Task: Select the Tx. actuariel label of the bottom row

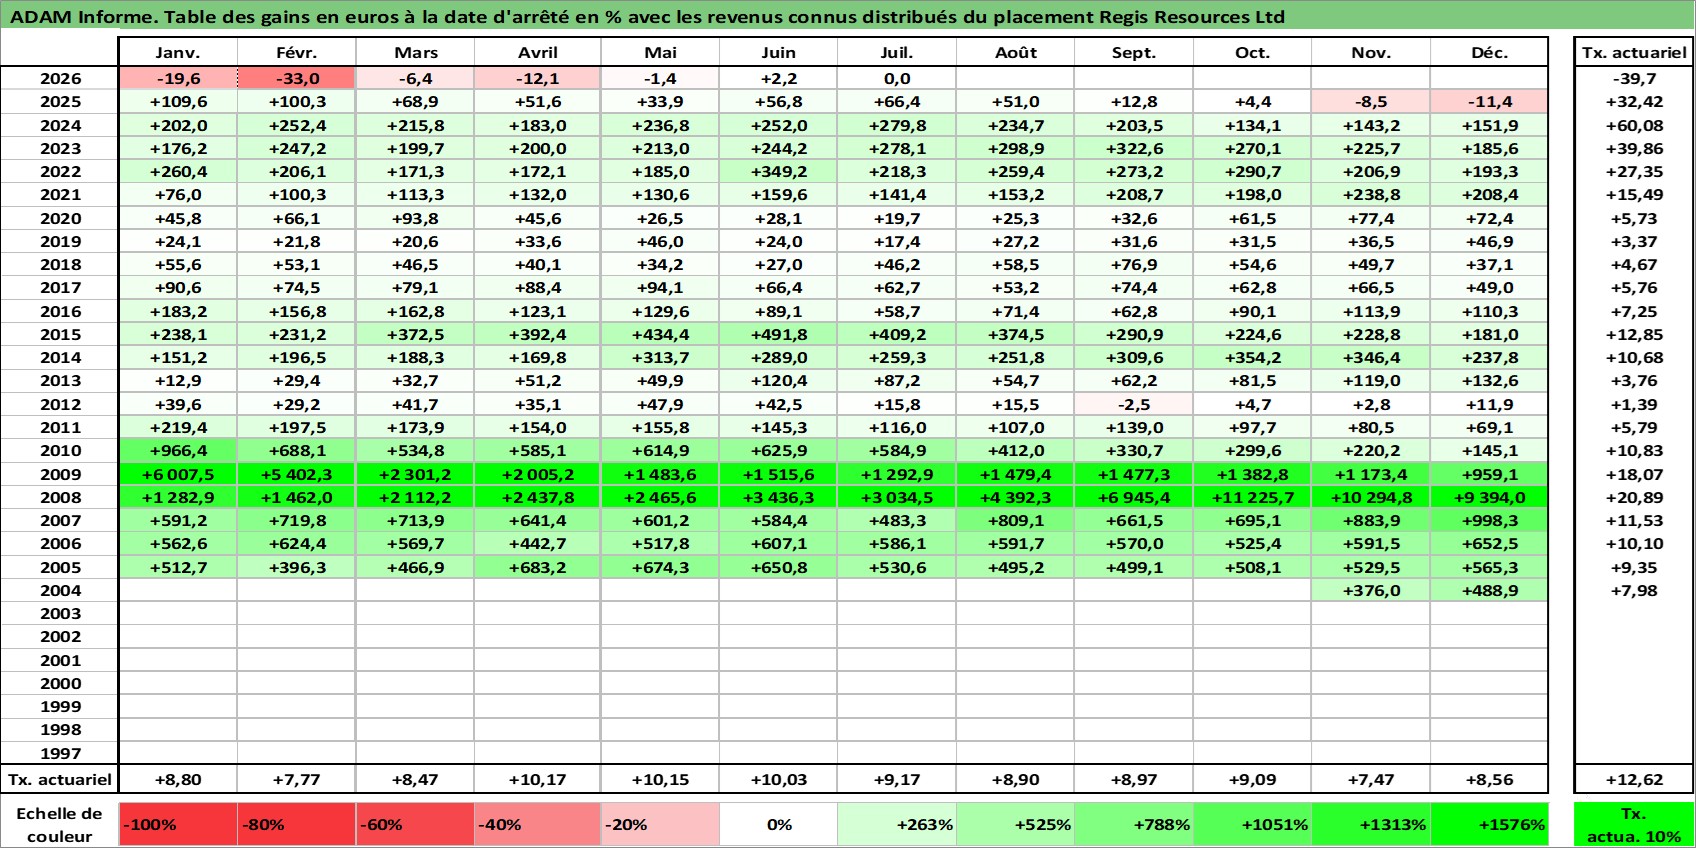Action: point(60,779)
